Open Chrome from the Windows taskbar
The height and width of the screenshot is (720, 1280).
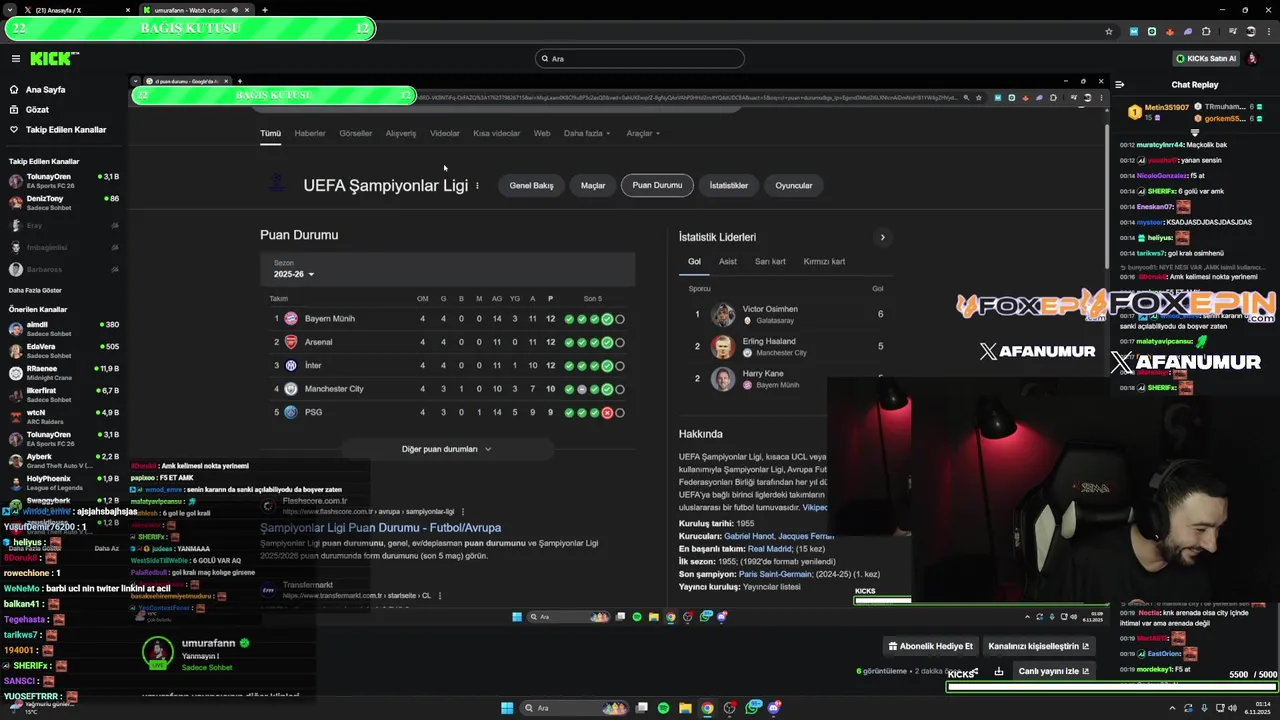click(x=707, y=708)
